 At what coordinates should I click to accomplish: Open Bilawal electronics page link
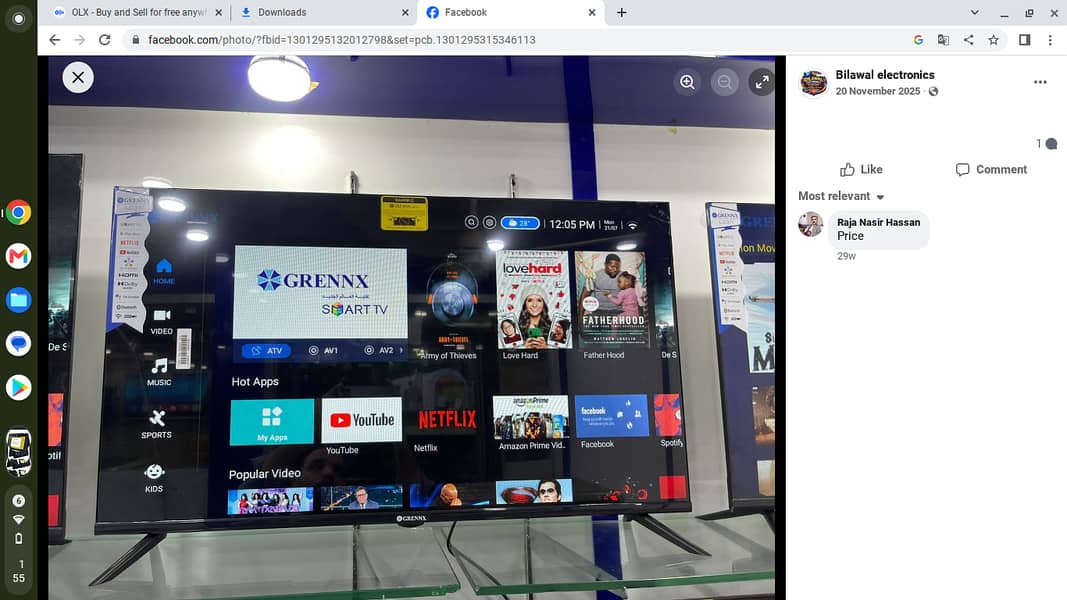pos(885,75)
